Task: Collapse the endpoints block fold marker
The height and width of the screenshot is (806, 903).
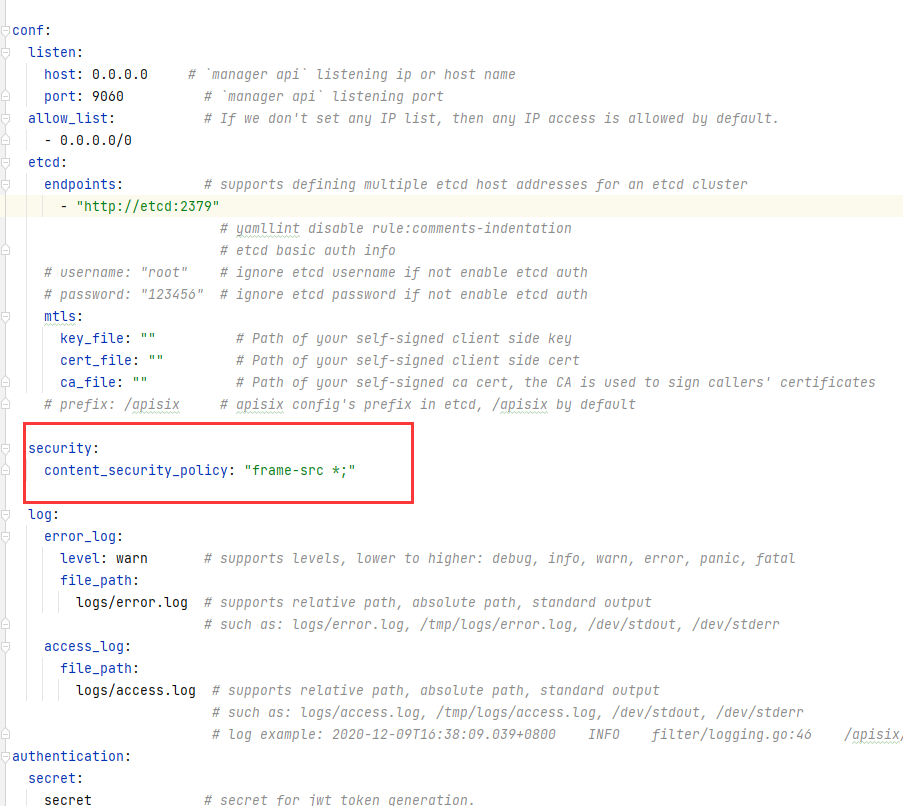Action: tap(6, 184)
